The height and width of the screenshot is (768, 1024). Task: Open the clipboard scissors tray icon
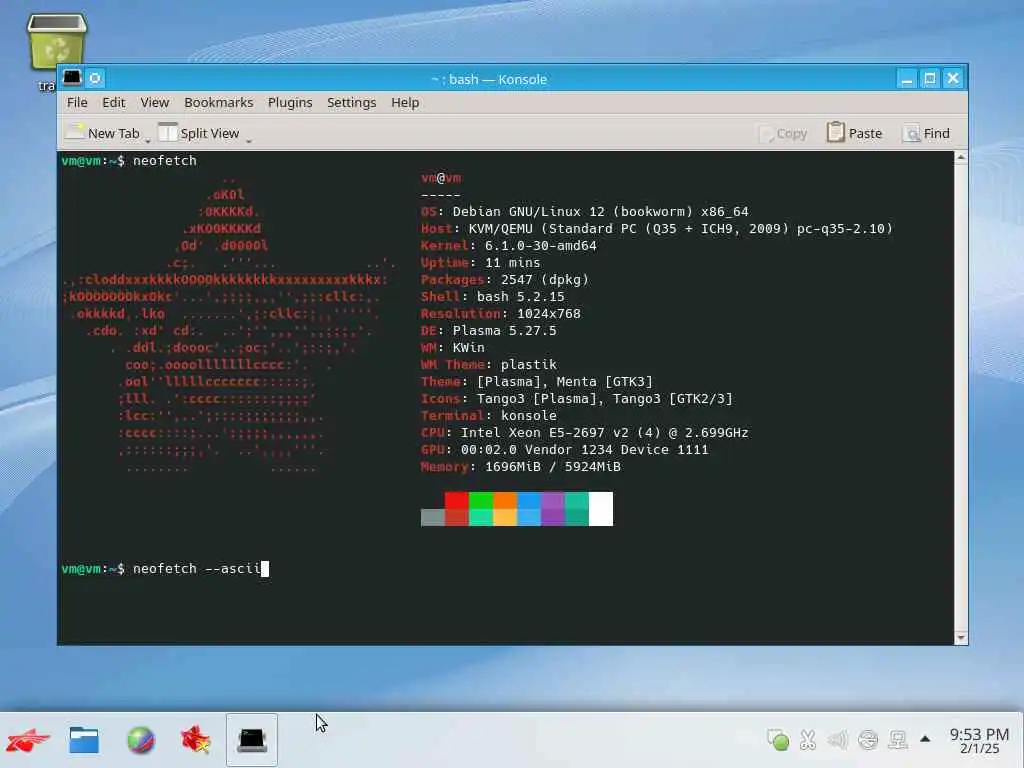808,739
